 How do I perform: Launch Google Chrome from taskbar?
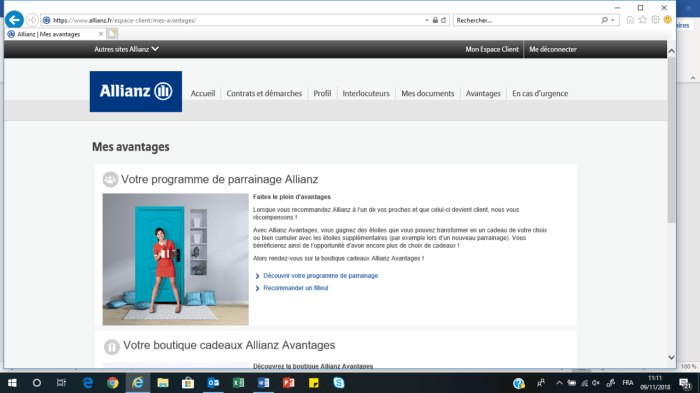pyautogui.click(x=112, y=383)
